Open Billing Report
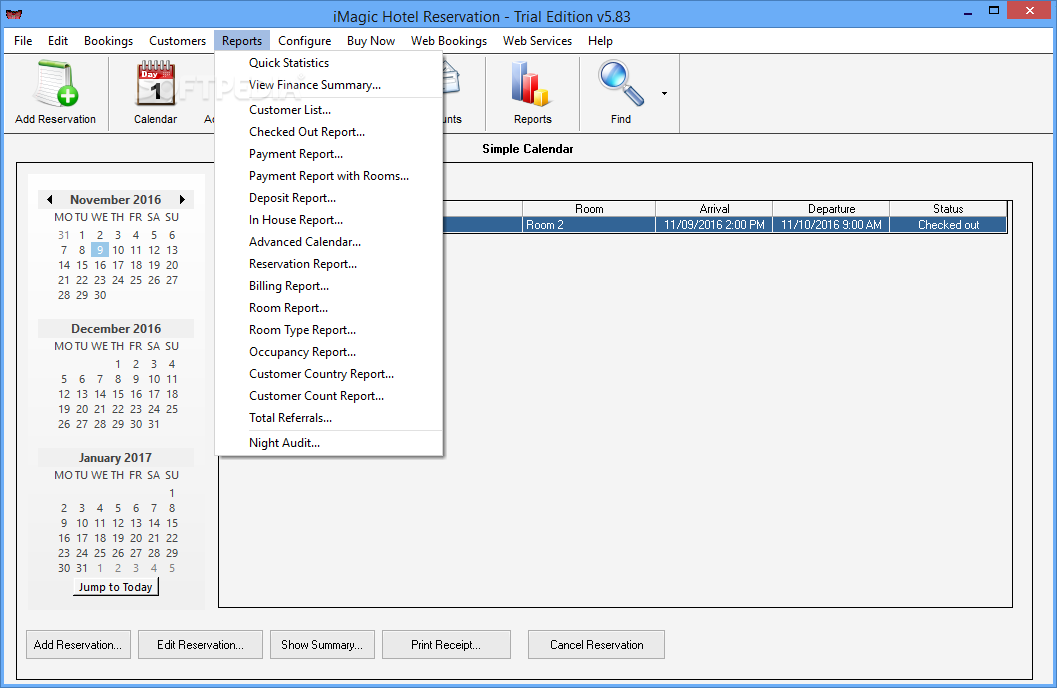 [x=329, y=286]
